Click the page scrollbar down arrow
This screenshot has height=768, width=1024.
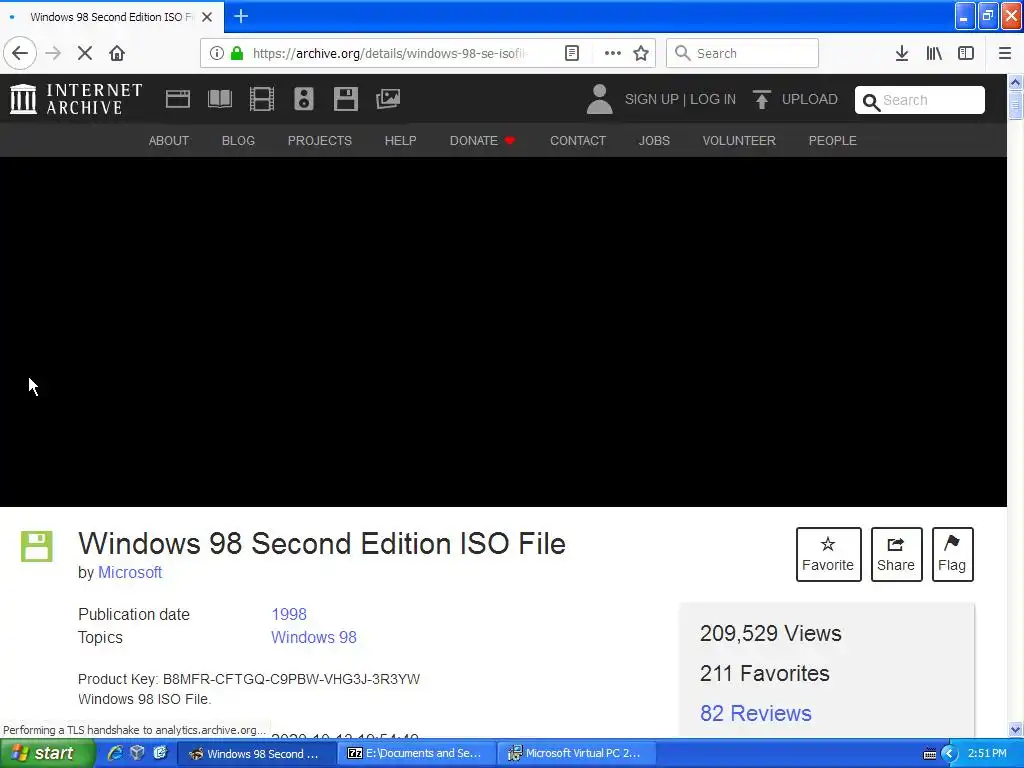click(1015, 729)
